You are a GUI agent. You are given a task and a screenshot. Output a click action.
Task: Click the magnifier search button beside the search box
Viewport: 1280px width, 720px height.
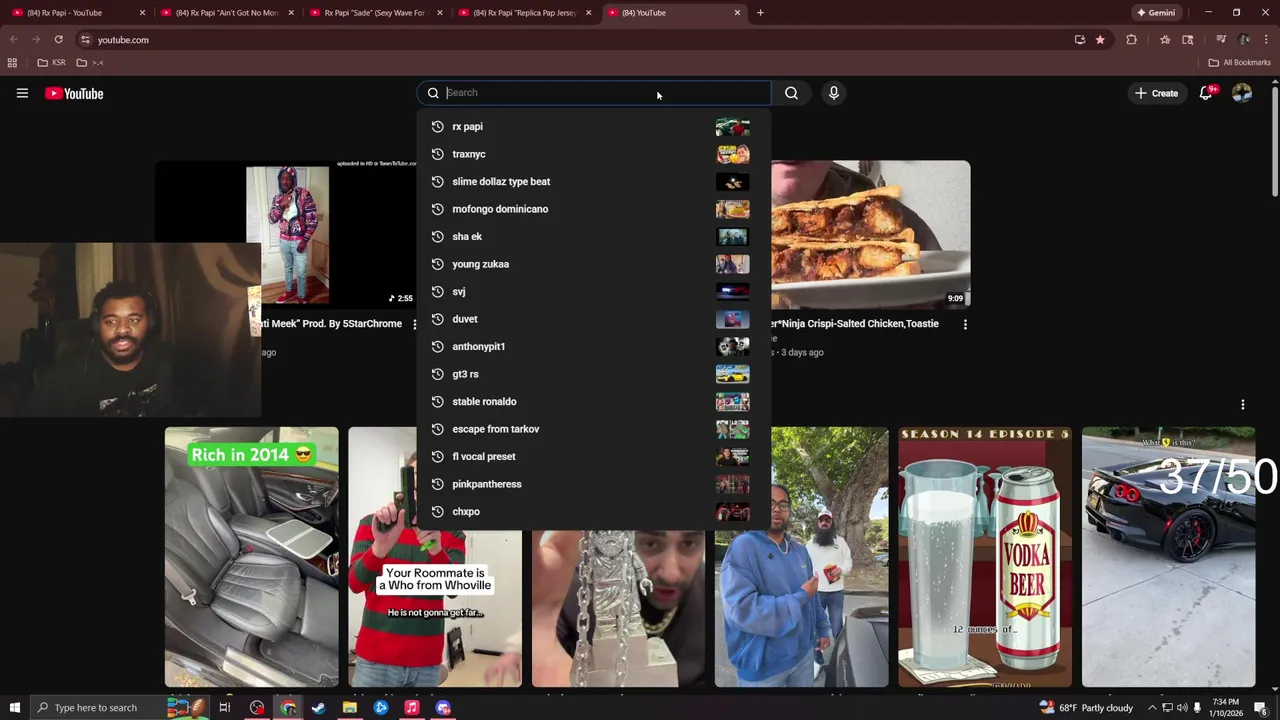coord(791,93)
